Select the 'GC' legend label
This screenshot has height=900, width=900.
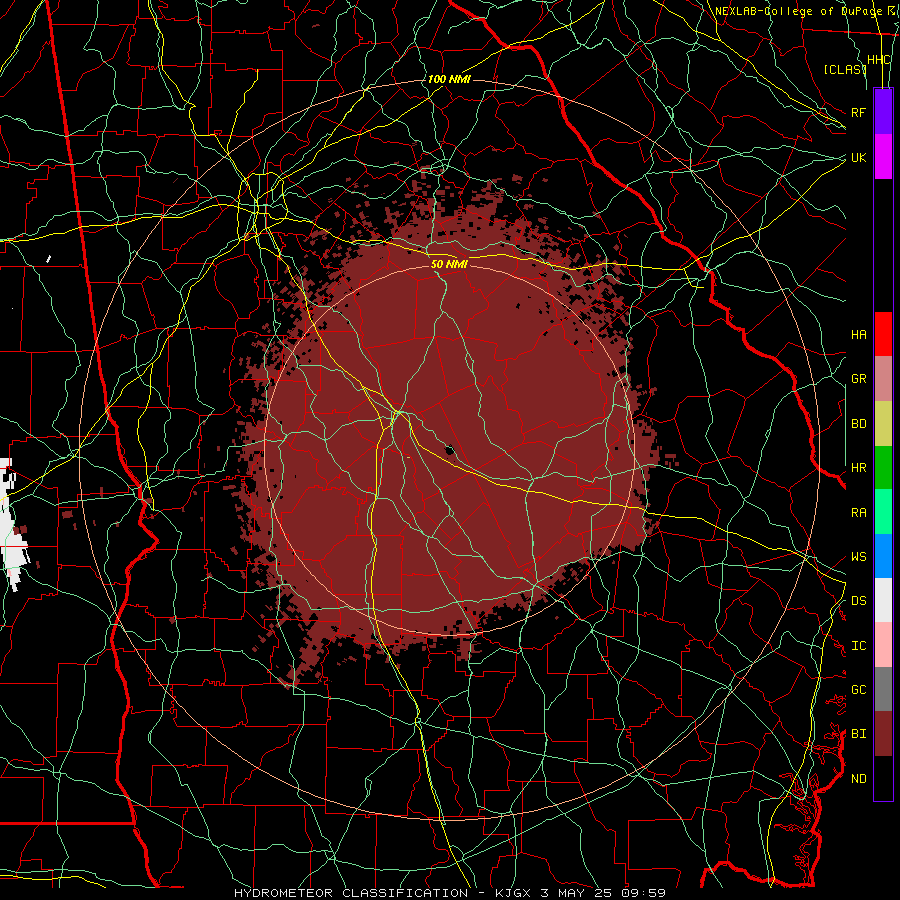(858, 690)
